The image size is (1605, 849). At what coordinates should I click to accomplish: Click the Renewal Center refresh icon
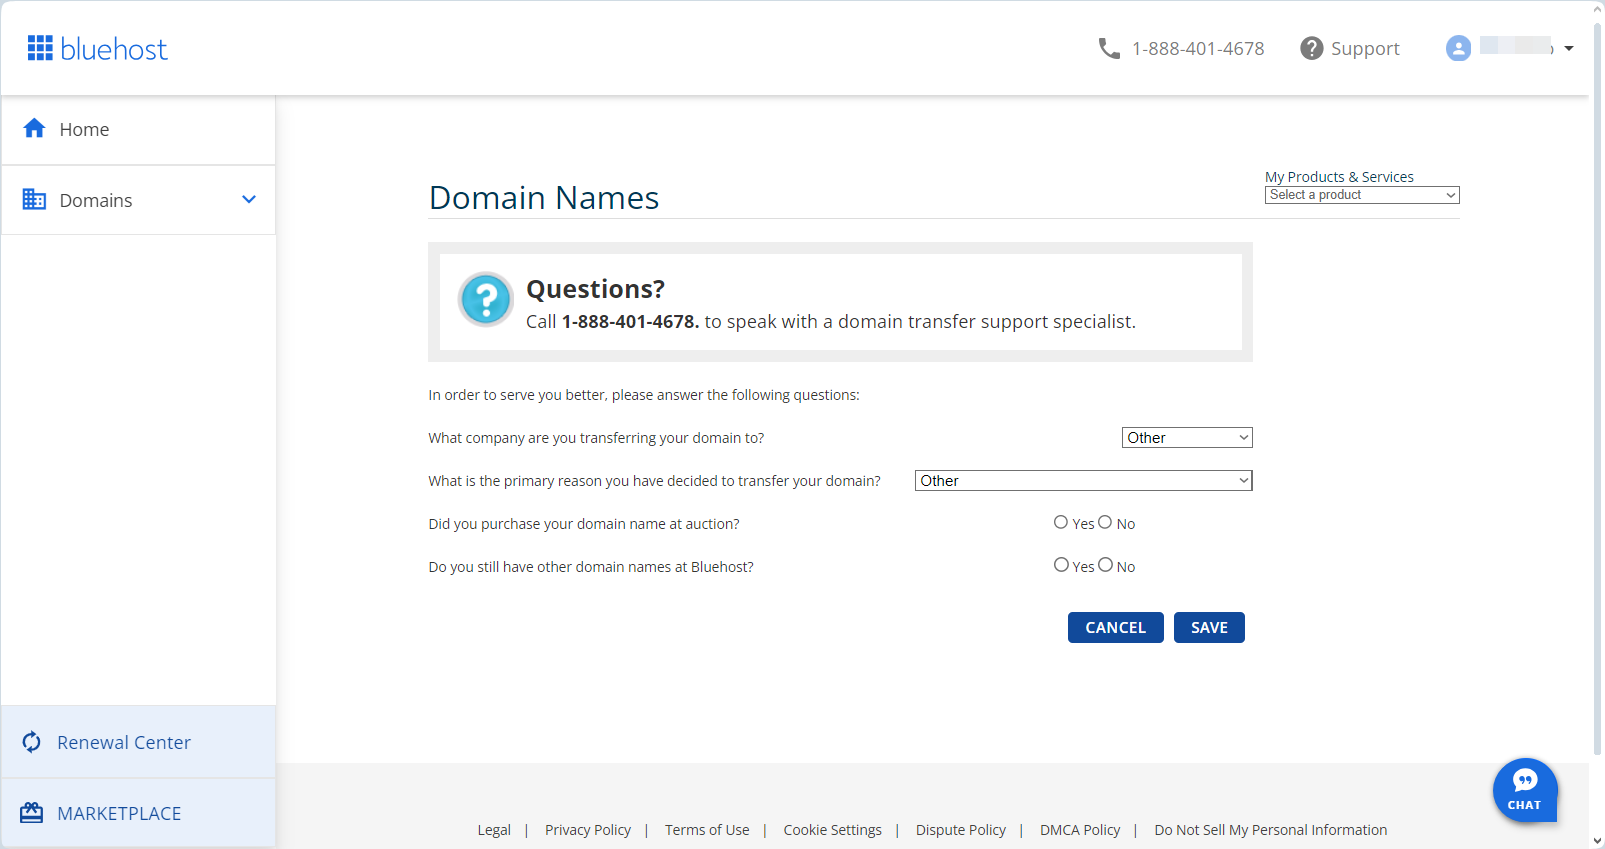(x=32, y=742)
